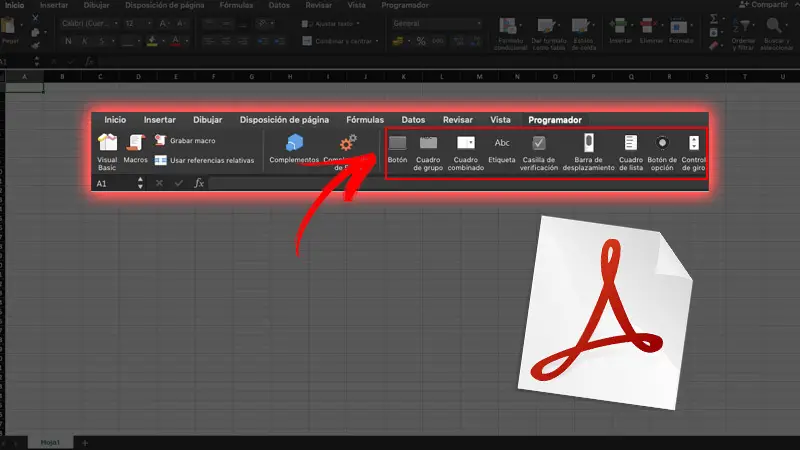
Task: Click the Compartir share button
Action: (763, 5)
